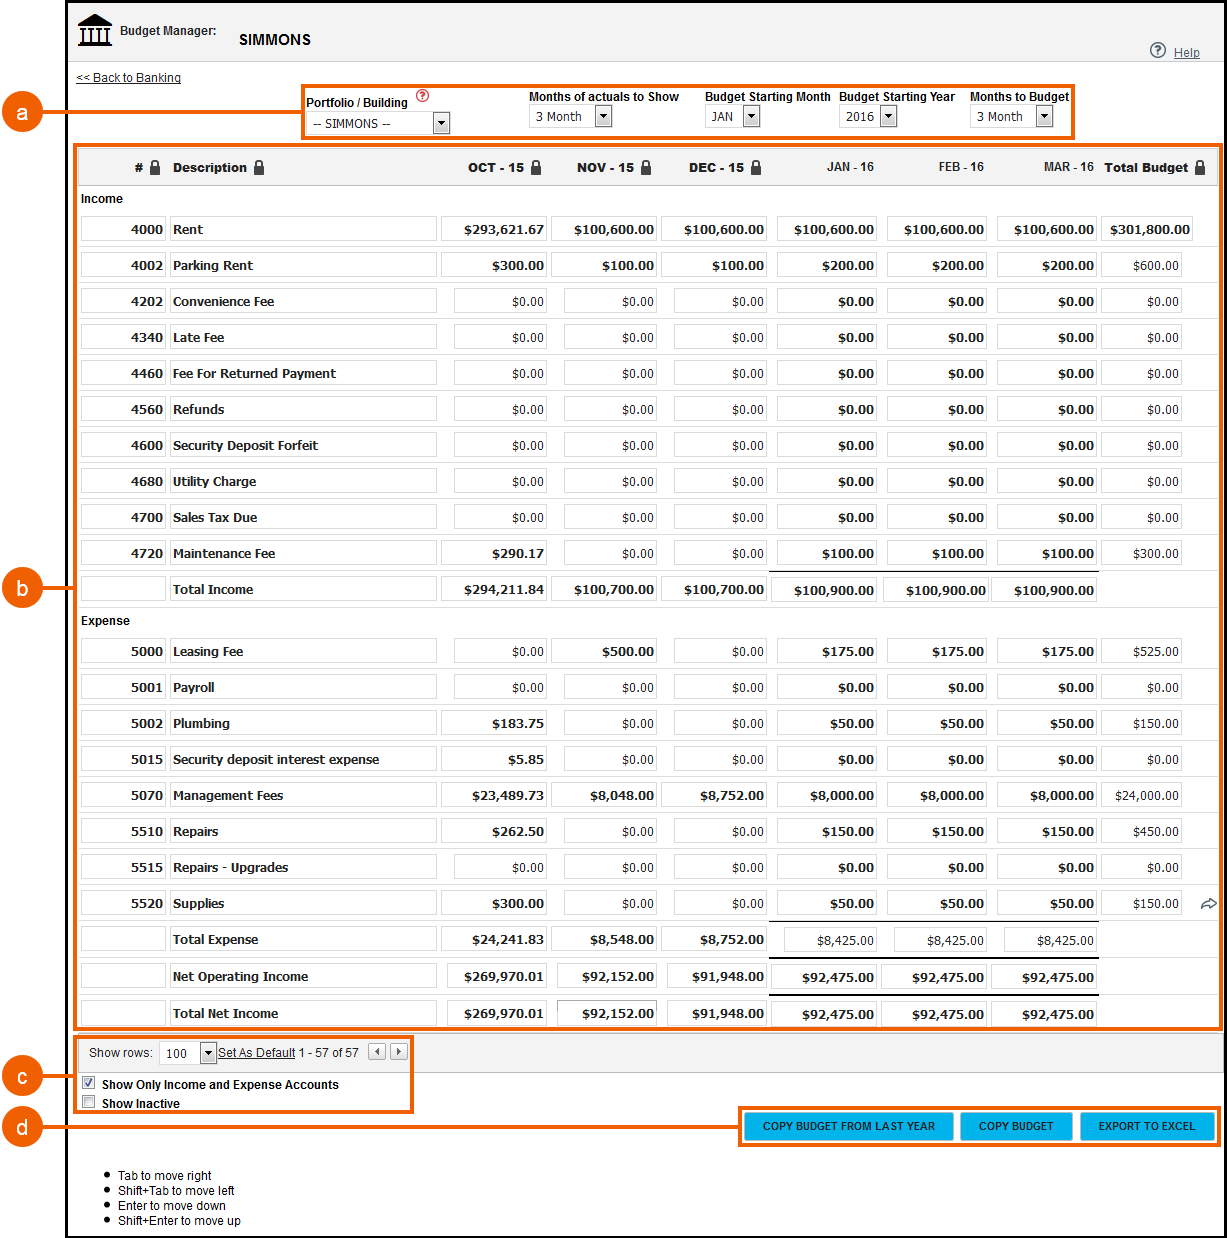Screen dimensions: 1227x1238
Task: Click the Rent JAN - 16 budget field
Action: click(x=827, y=230)
